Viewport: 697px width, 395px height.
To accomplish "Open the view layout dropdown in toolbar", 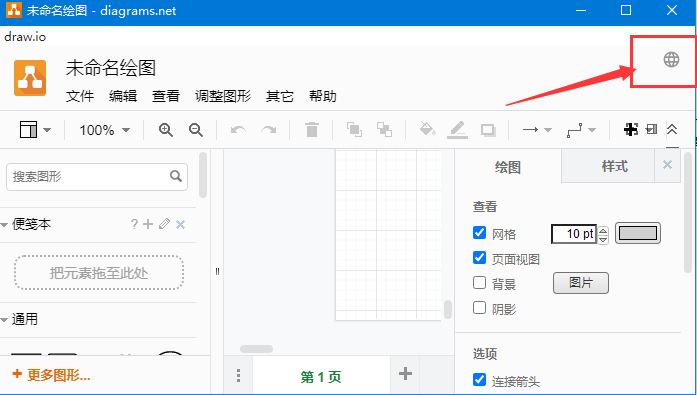I will [35, 130].
